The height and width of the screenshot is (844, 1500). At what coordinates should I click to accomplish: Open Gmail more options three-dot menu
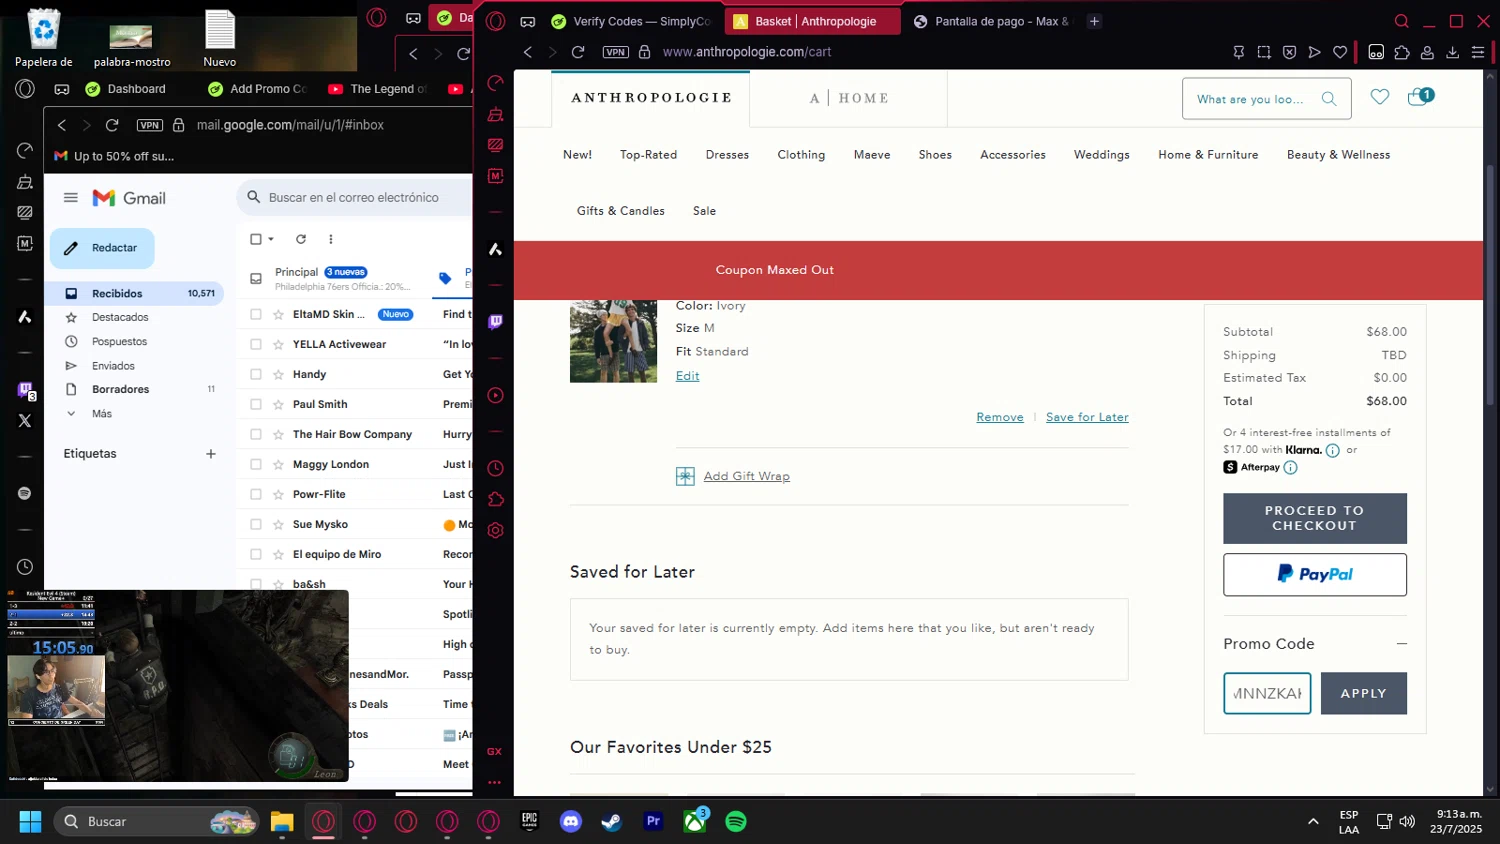click(331, 239)
